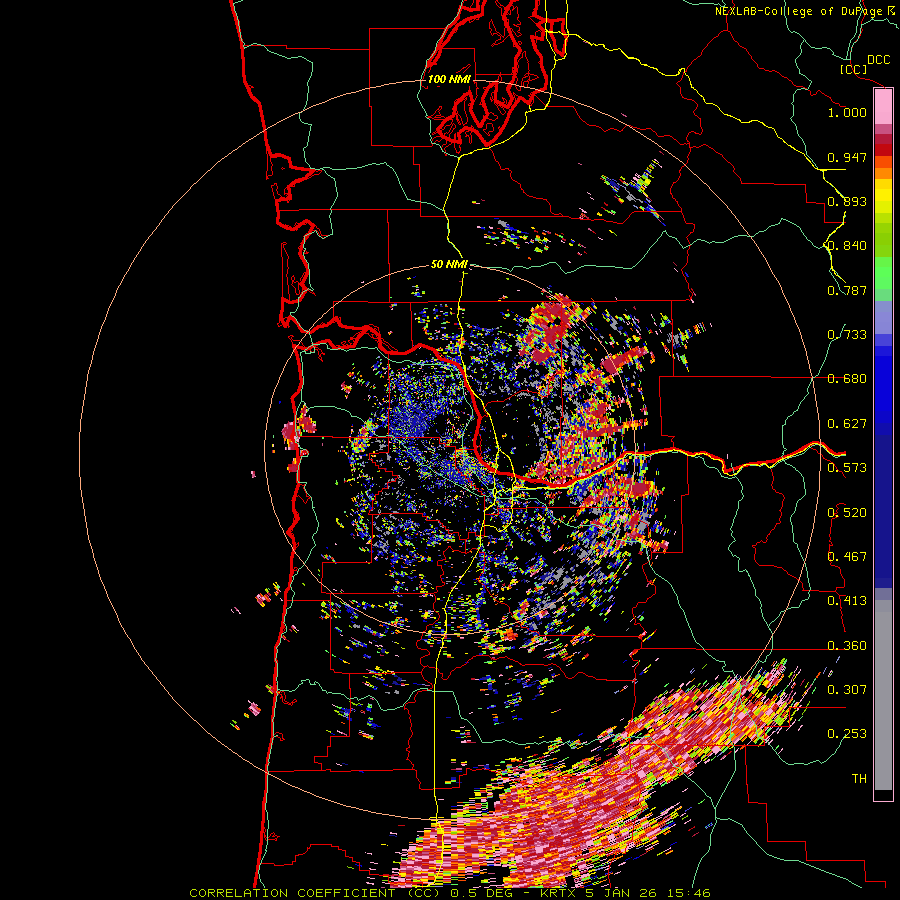Viewport: 900px width, 900px height.
Task: Select the 0.787 scale value
Action: (x=847, y=290)
